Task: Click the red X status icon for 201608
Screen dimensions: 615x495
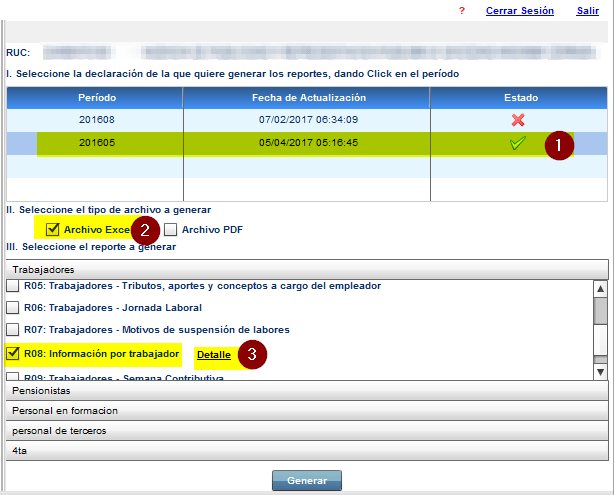Action: (518, 120)
